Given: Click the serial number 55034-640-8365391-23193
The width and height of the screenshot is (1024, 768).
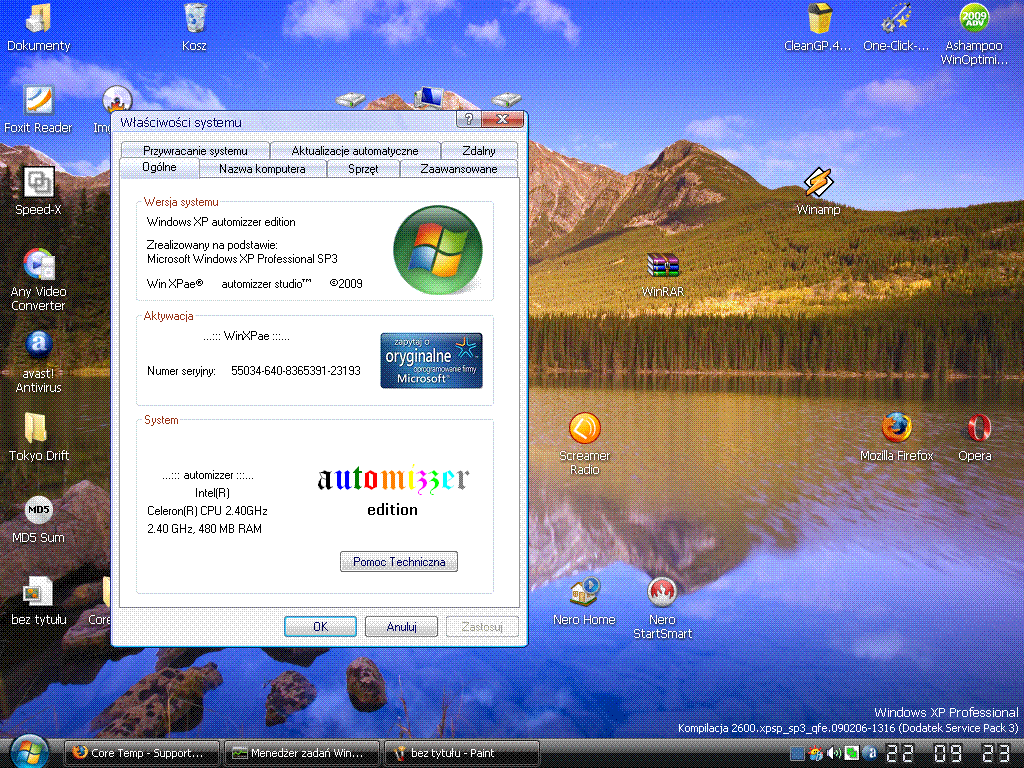Looking at the screenshot, I should pos(296,371).
